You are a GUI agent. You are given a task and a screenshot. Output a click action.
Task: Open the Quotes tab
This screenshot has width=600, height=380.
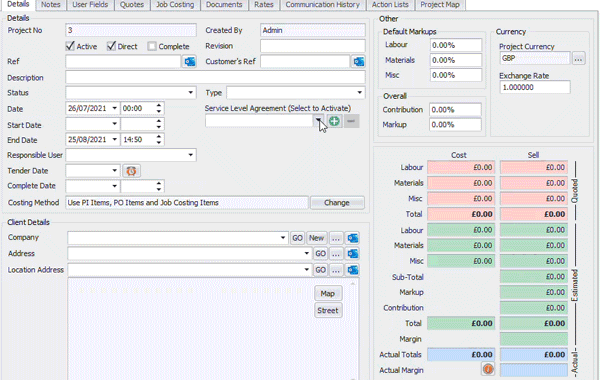(x=132, y=5)
